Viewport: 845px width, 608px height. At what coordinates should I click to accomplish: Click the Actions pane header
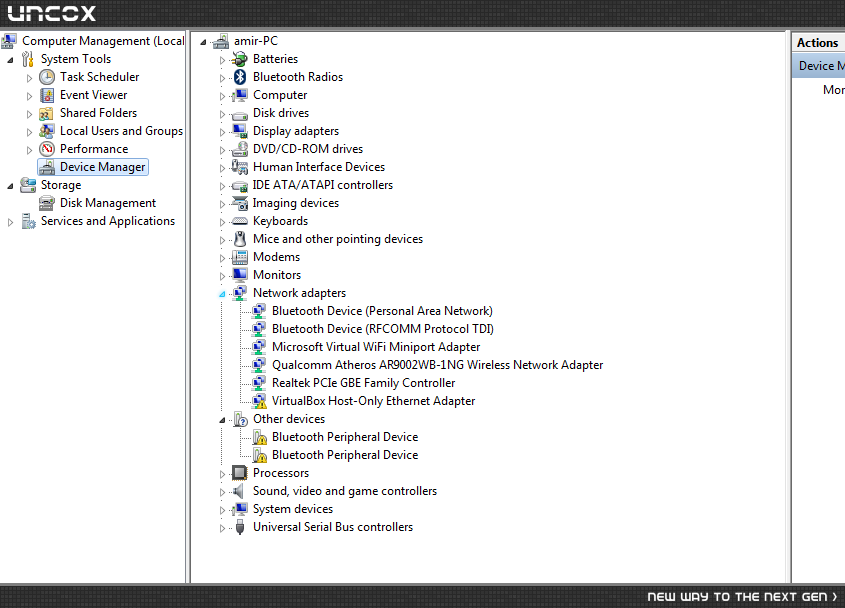pos(818,43)
